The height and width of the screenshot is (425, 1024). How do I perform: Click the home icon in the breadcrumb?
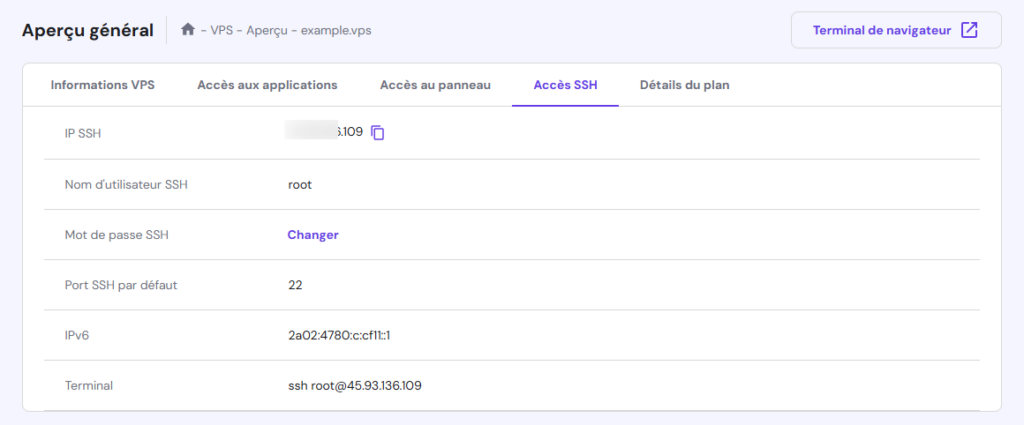click(188, 29)
